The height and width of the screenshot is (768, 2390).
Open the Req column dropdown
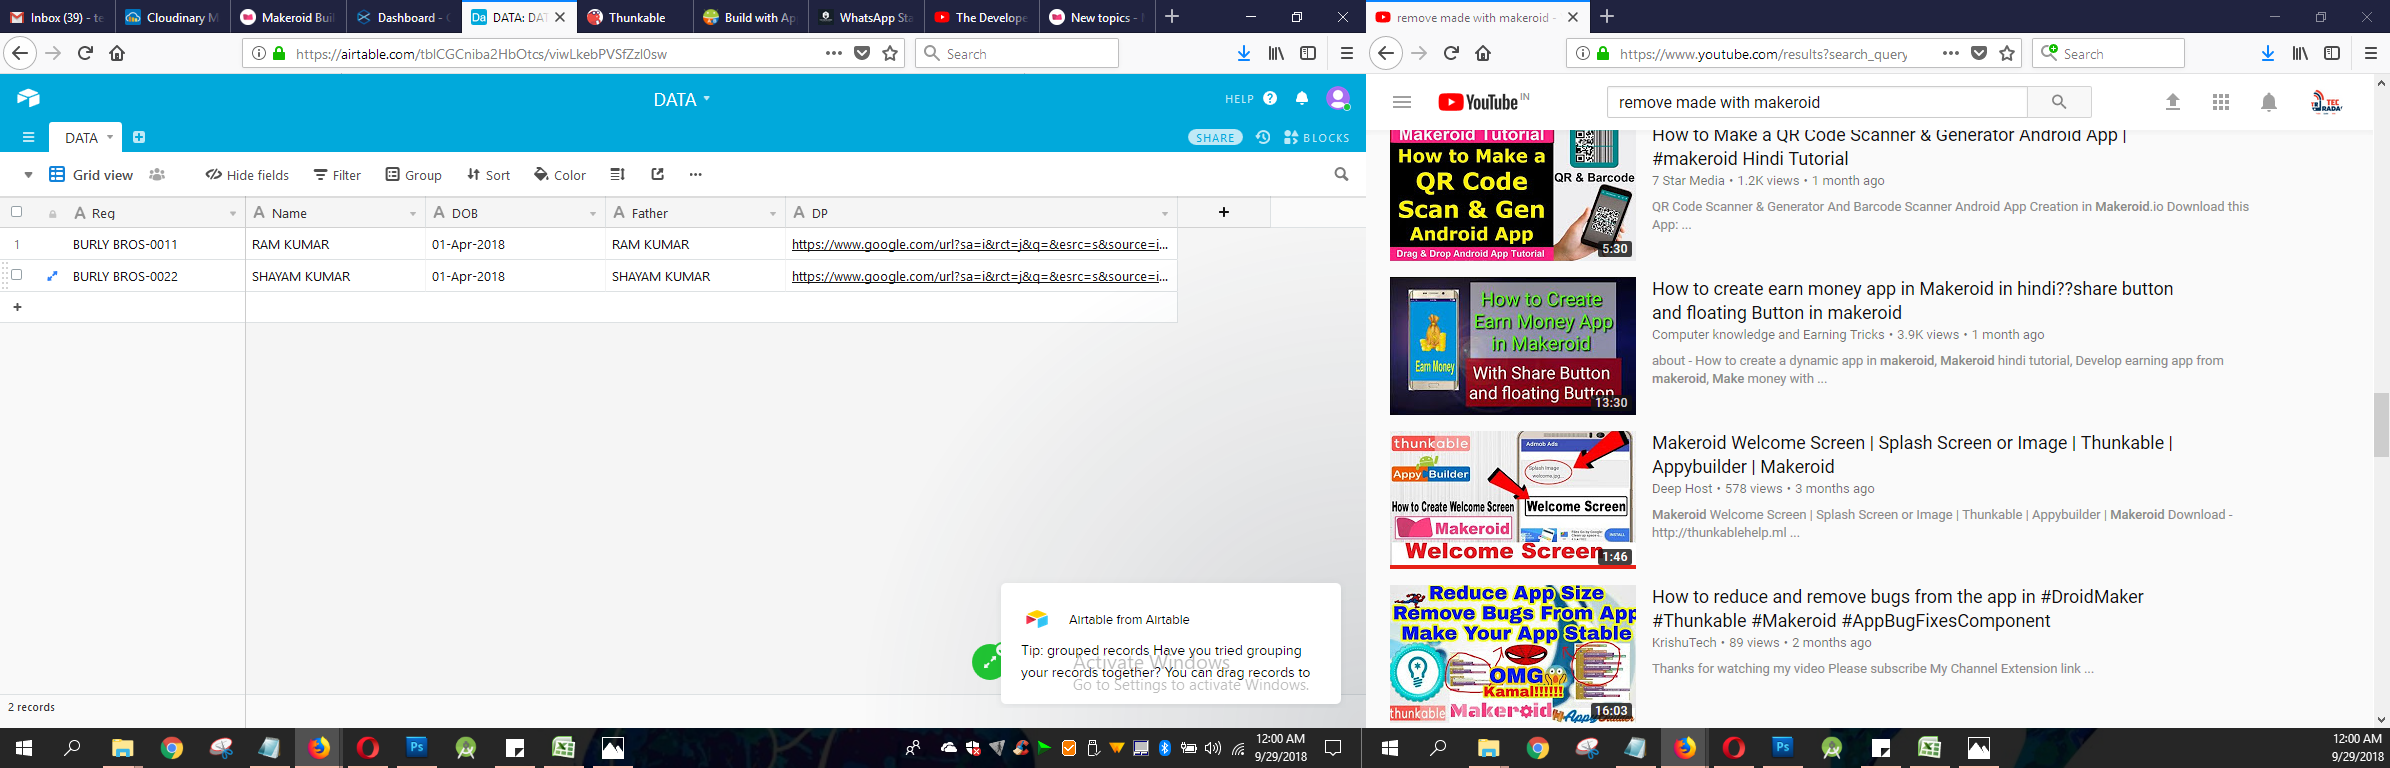point(232,213)
